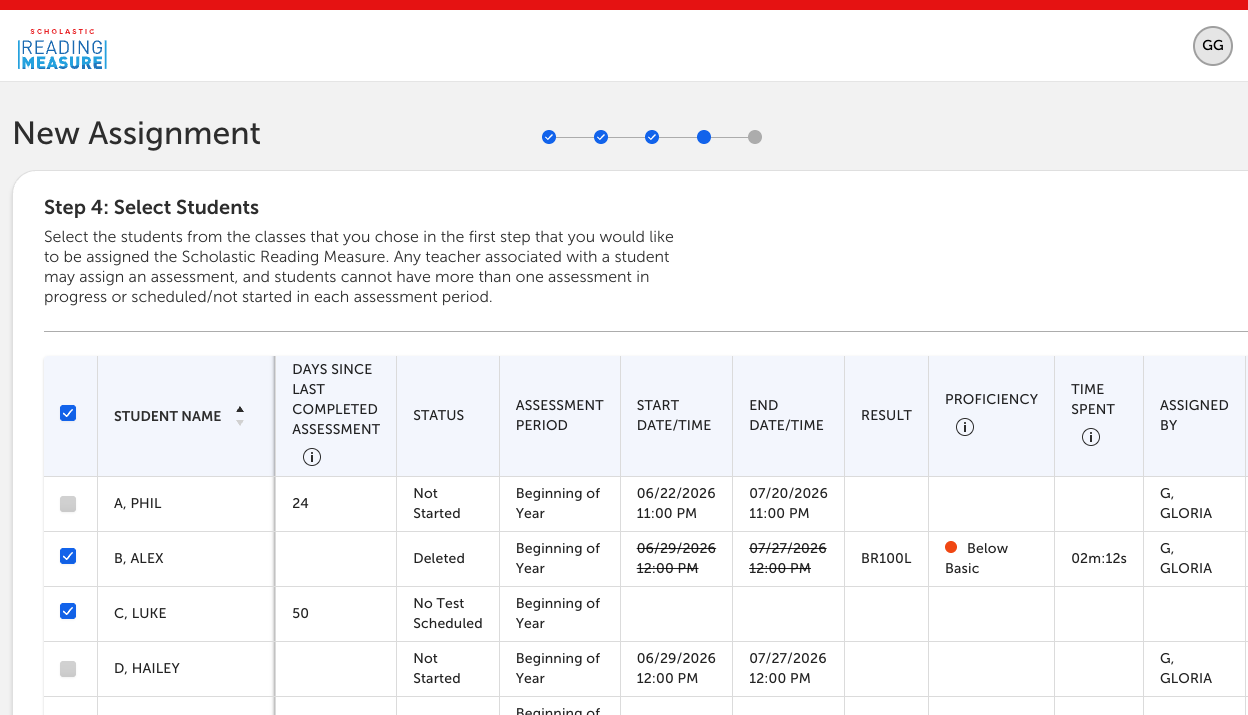Click Not Started status for D, HAILEY
Image resolution: width=1248 pixels, height=715 pixels.
437,668
